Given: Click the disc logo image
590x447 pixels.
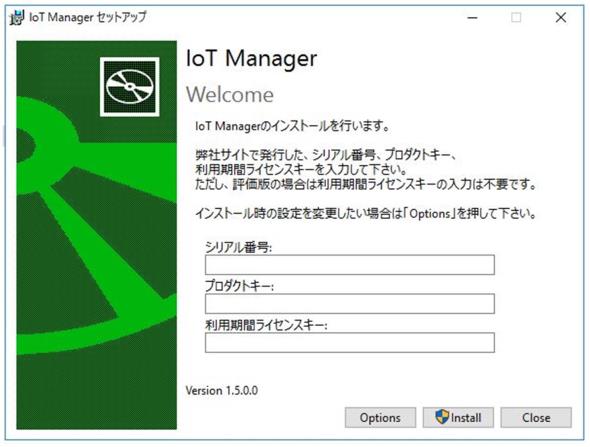Looking at the screenshot, I should [130, 87].
